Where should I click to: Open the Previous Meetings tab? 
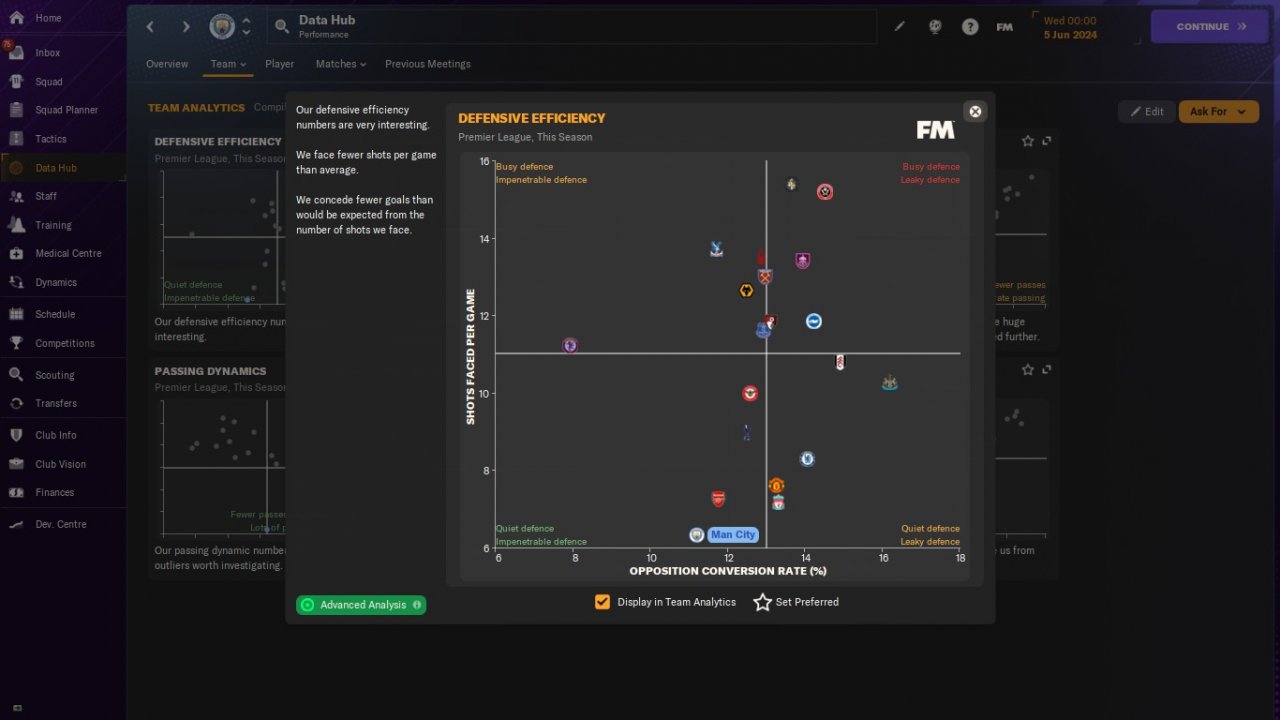[428, 64]
